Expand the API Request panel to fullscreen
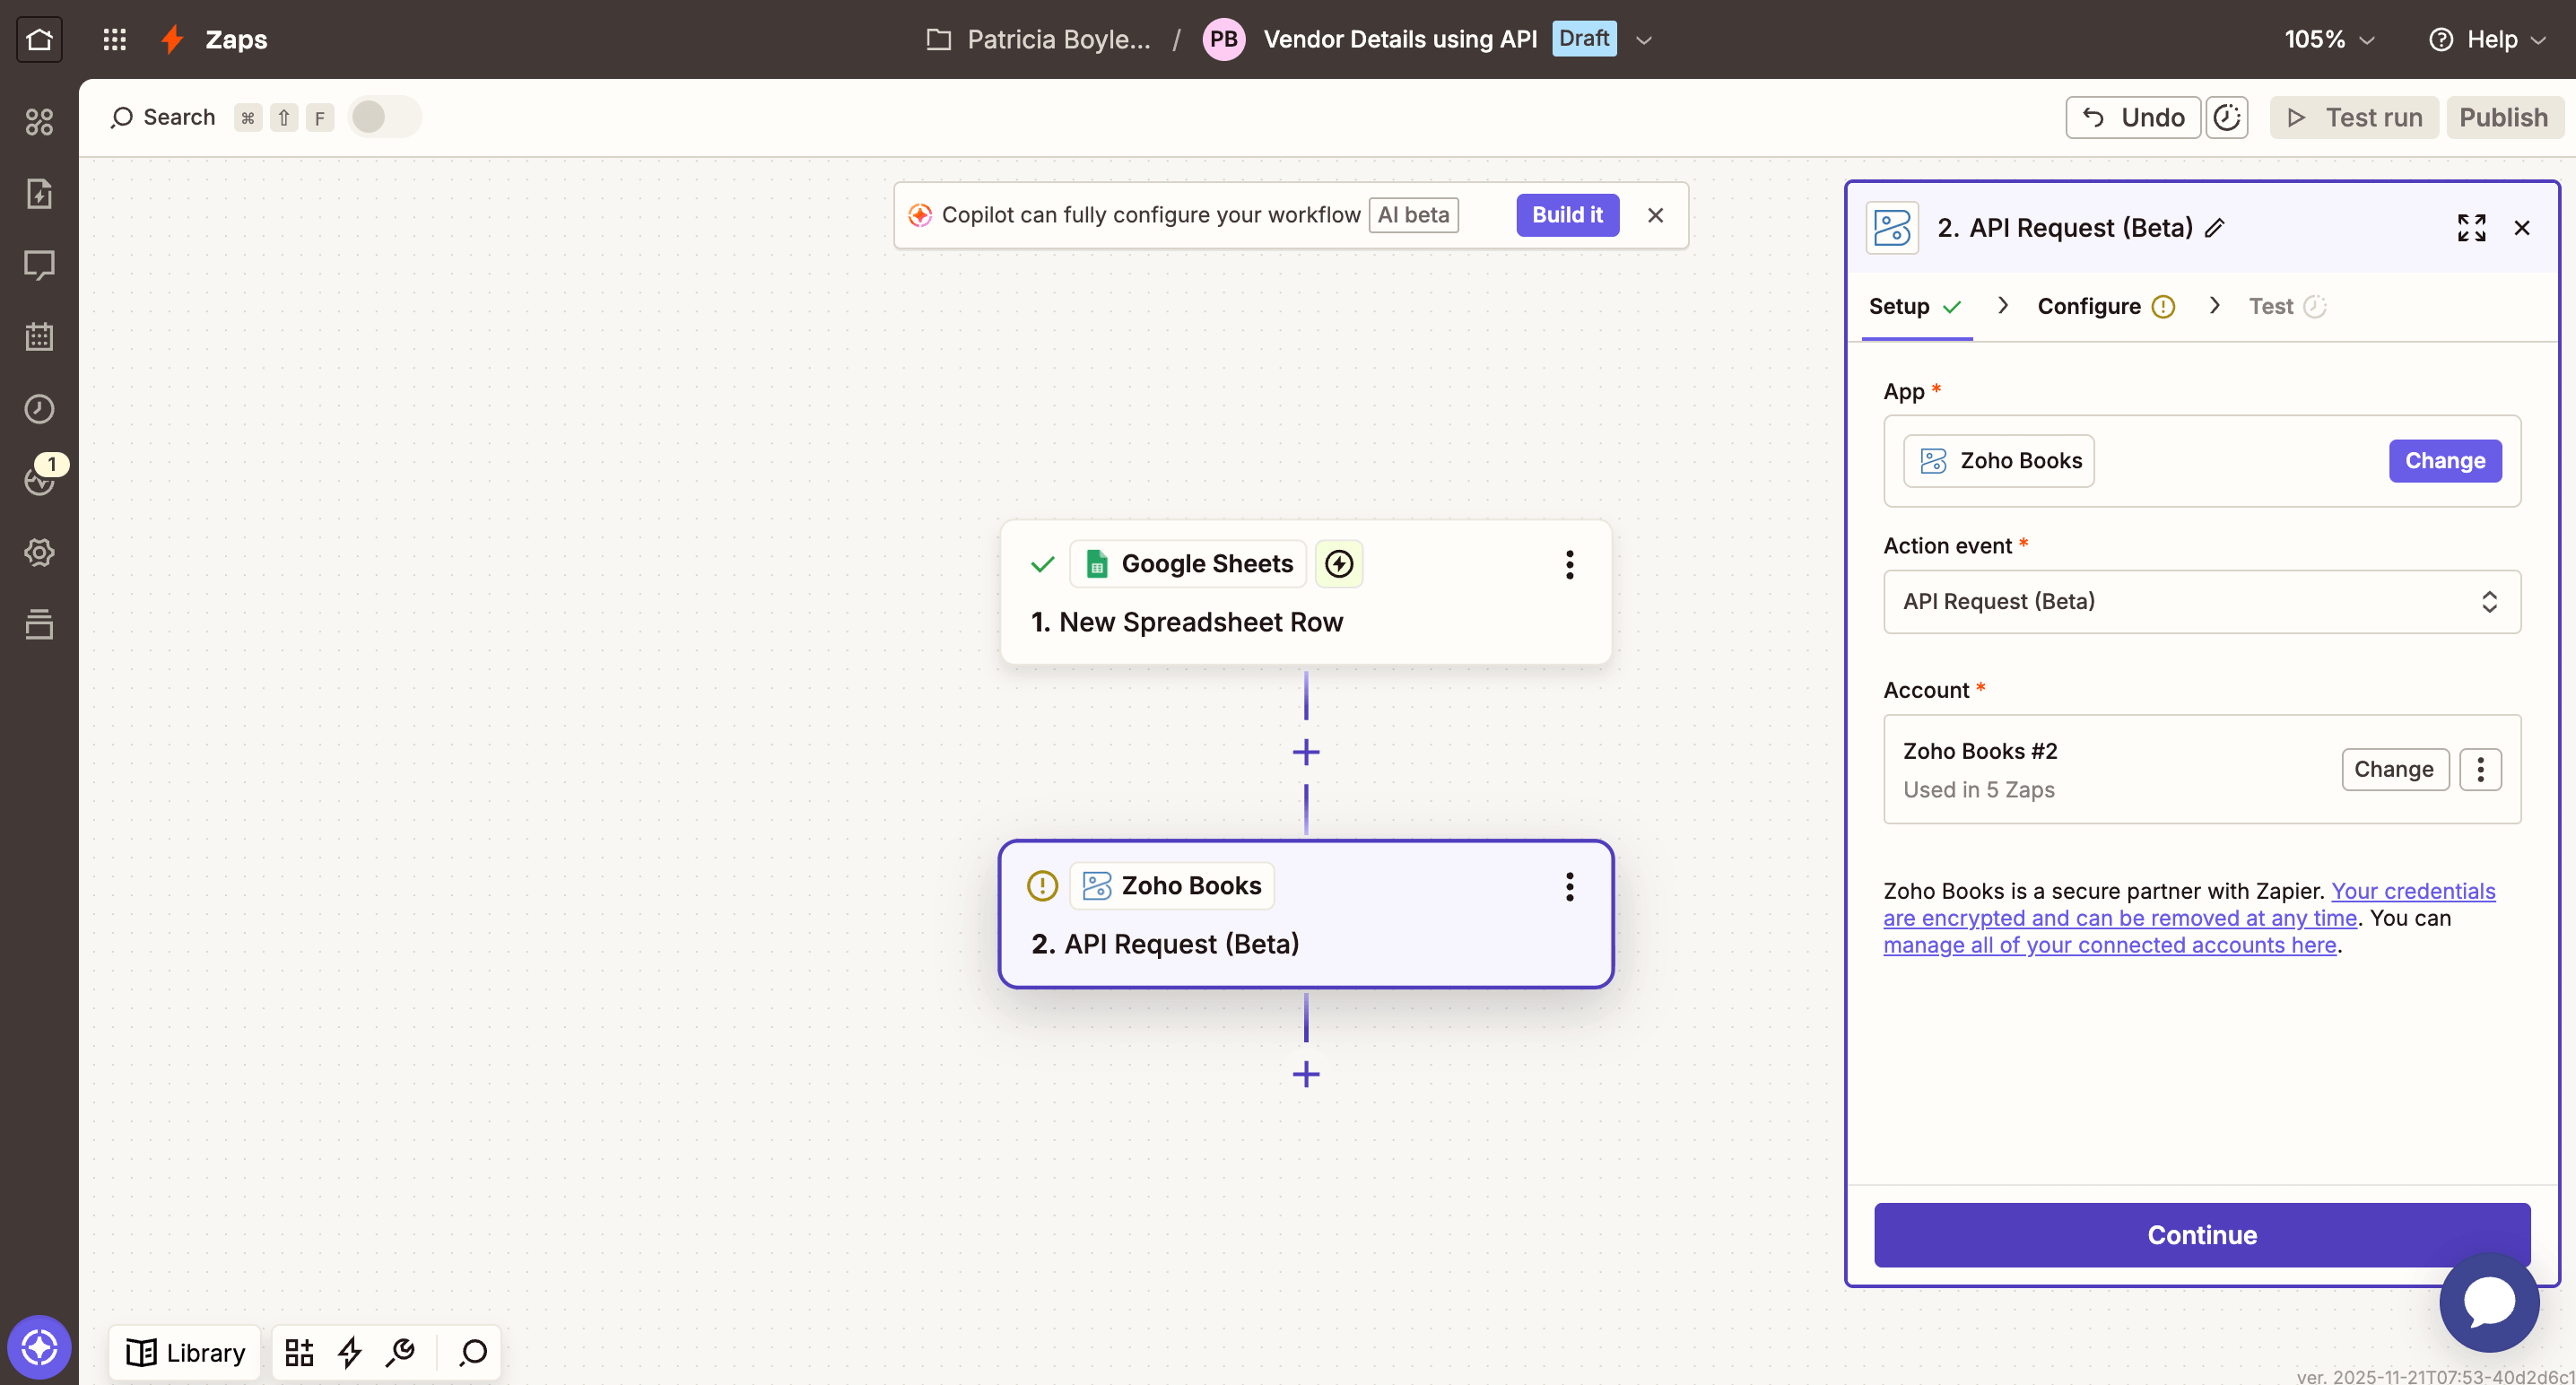The height and width of the screenshot is (1385, 2576). [x=2471, y=228]
